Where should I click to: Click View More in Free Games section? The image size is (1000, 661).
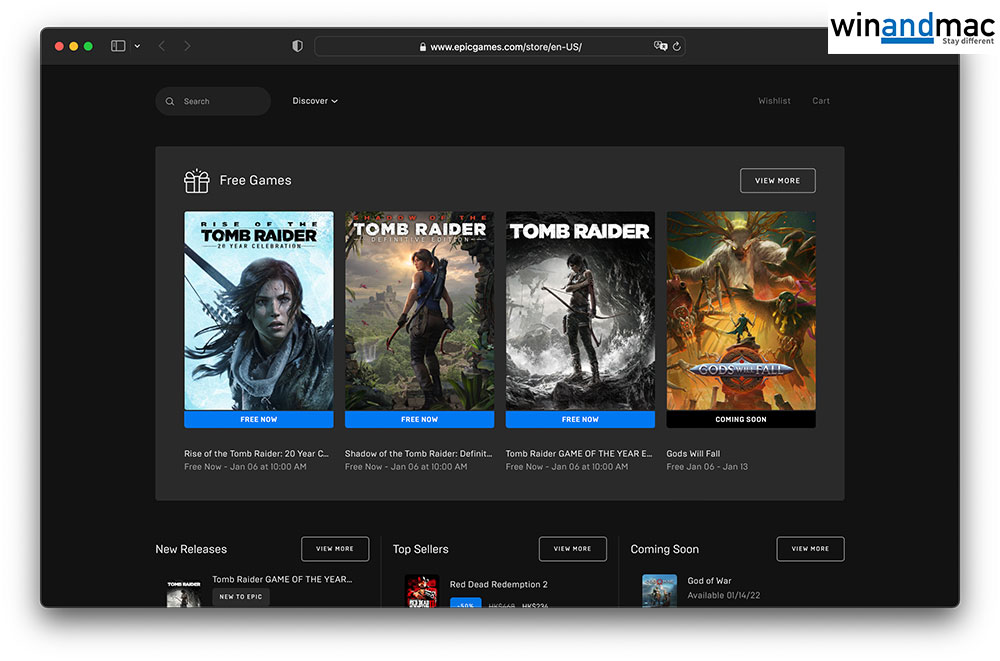tap(777, 181)
